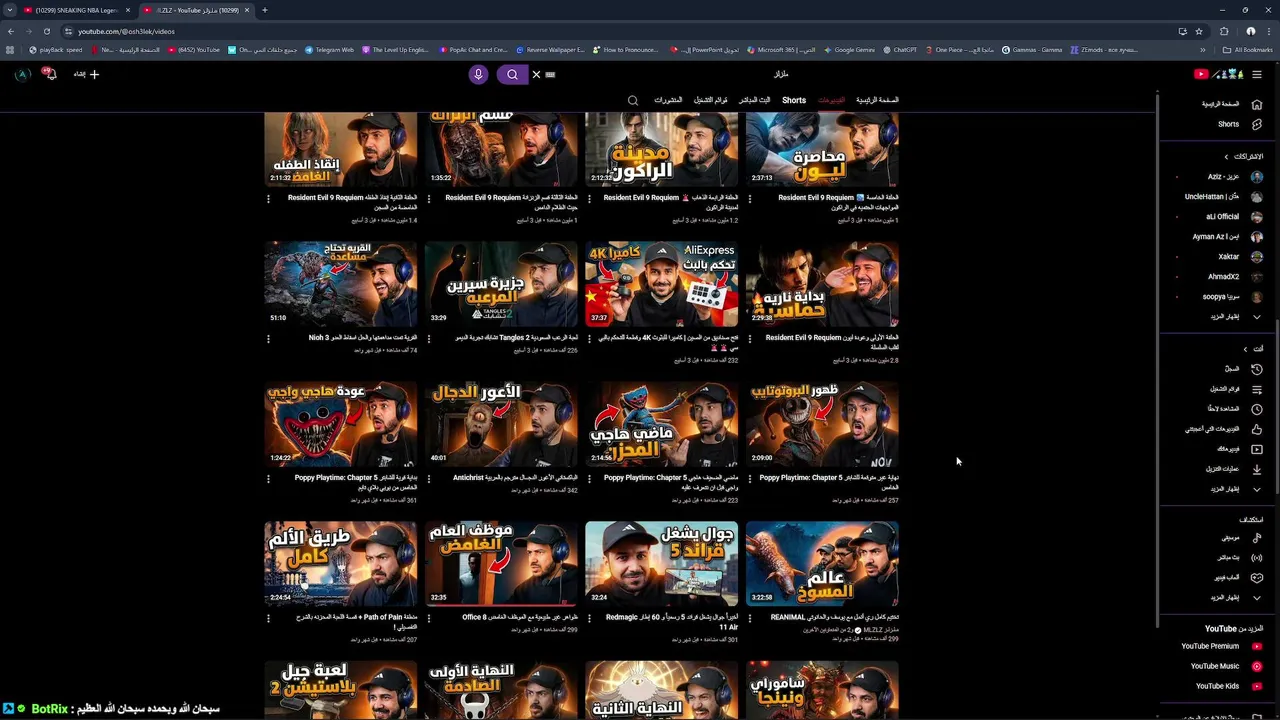Open Downloads icon in the sidebar
Image resolution: width=1280 pixels, height=720 pixels.
[x=1257, y=469]
